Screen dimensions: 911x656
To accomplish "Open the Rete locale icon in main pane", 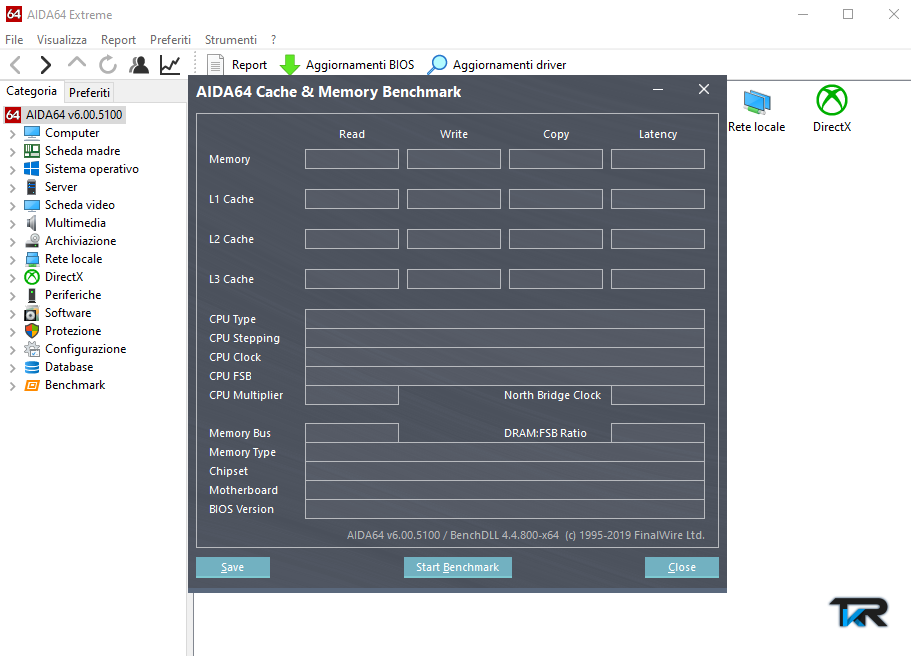I will coord(756,102).
